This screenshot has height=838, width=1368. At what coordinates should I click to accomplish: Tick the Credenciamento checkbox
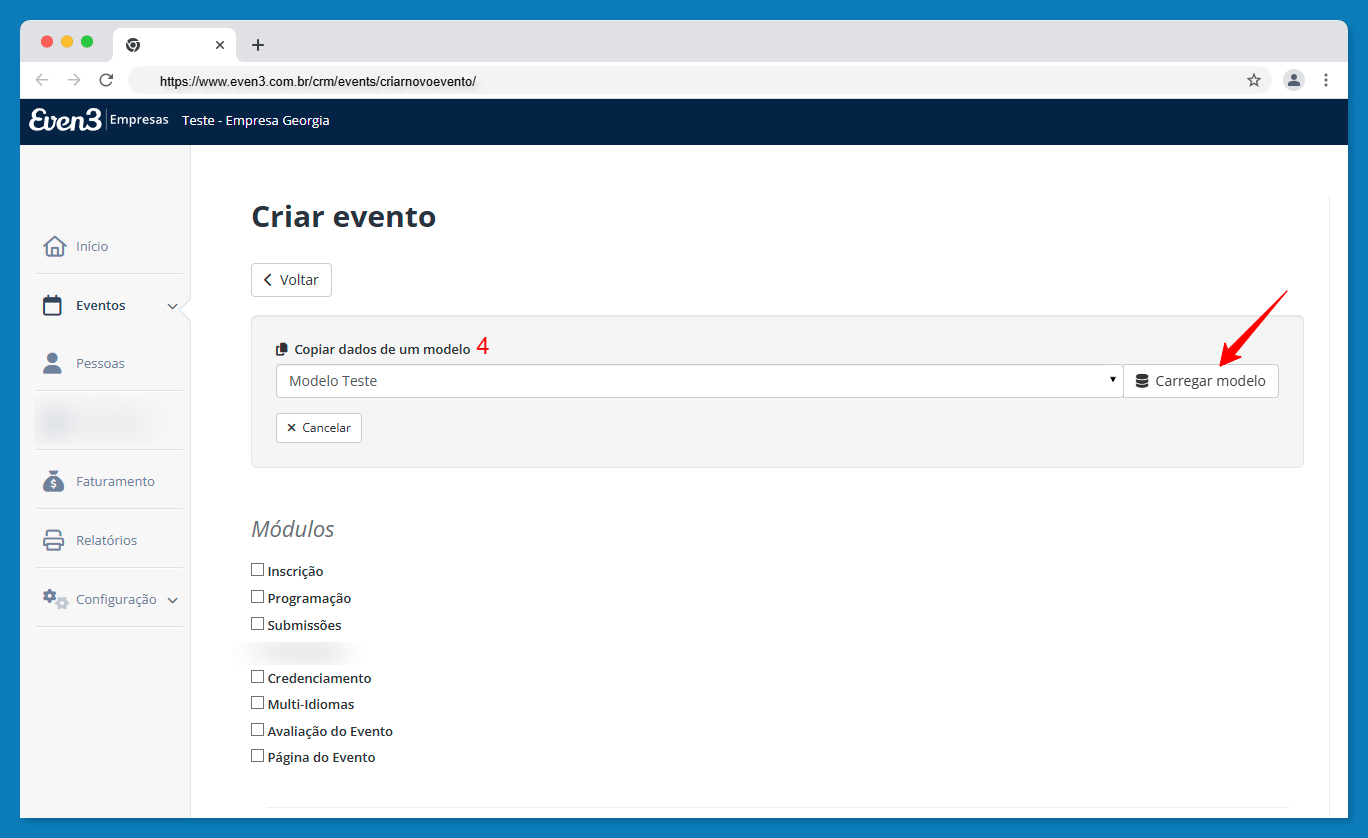click(x=258, y=677)
